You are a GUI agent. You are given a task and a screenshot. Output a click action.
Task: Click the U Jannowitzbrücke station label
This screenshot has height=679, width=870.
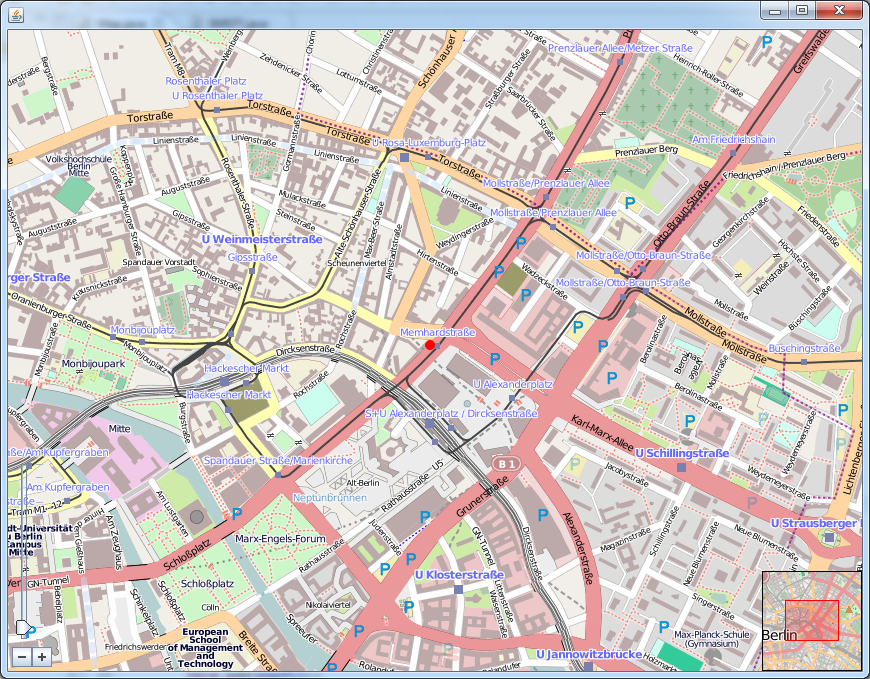point(588,655)
